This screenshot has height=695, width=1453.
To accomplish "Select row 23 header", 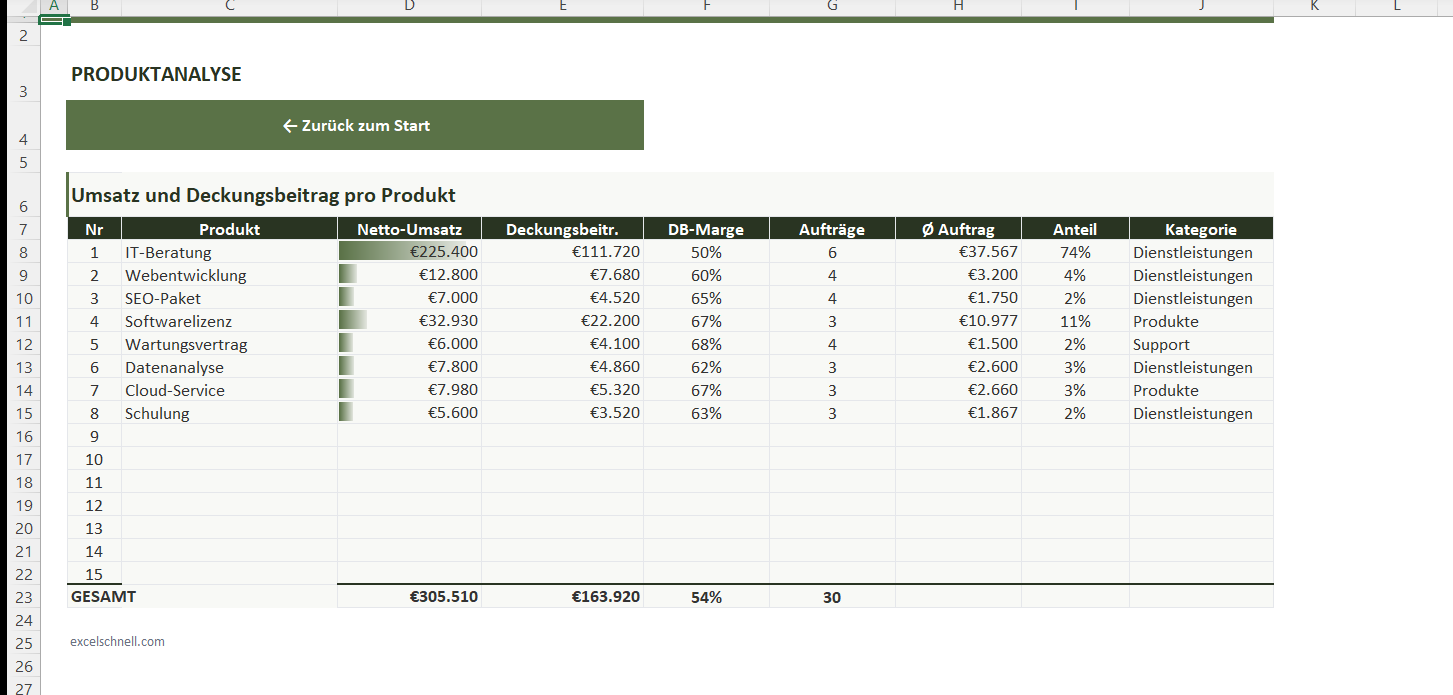I will coord(23,598).
